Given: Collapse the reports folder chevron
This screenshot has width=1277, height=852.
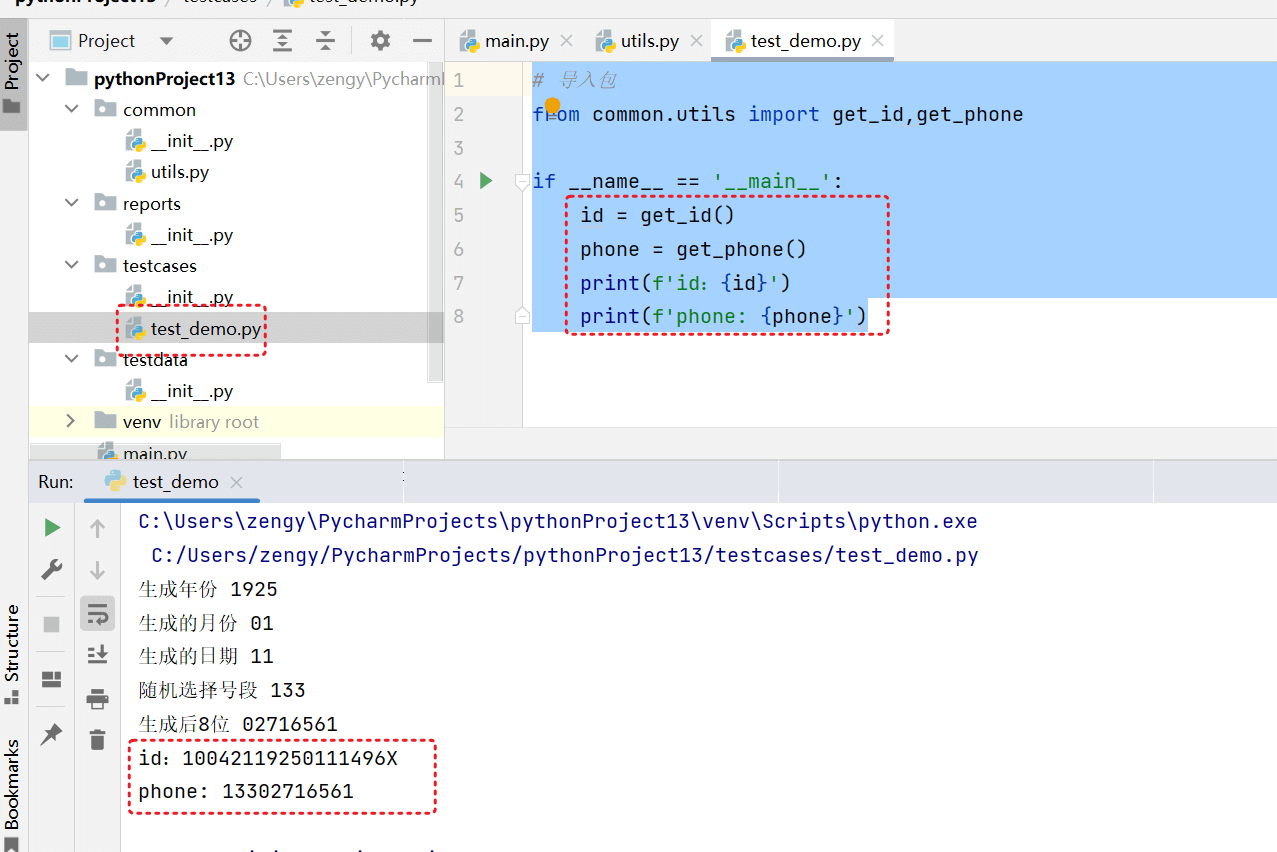Looking at the screenshot, I should click(71, 203).
